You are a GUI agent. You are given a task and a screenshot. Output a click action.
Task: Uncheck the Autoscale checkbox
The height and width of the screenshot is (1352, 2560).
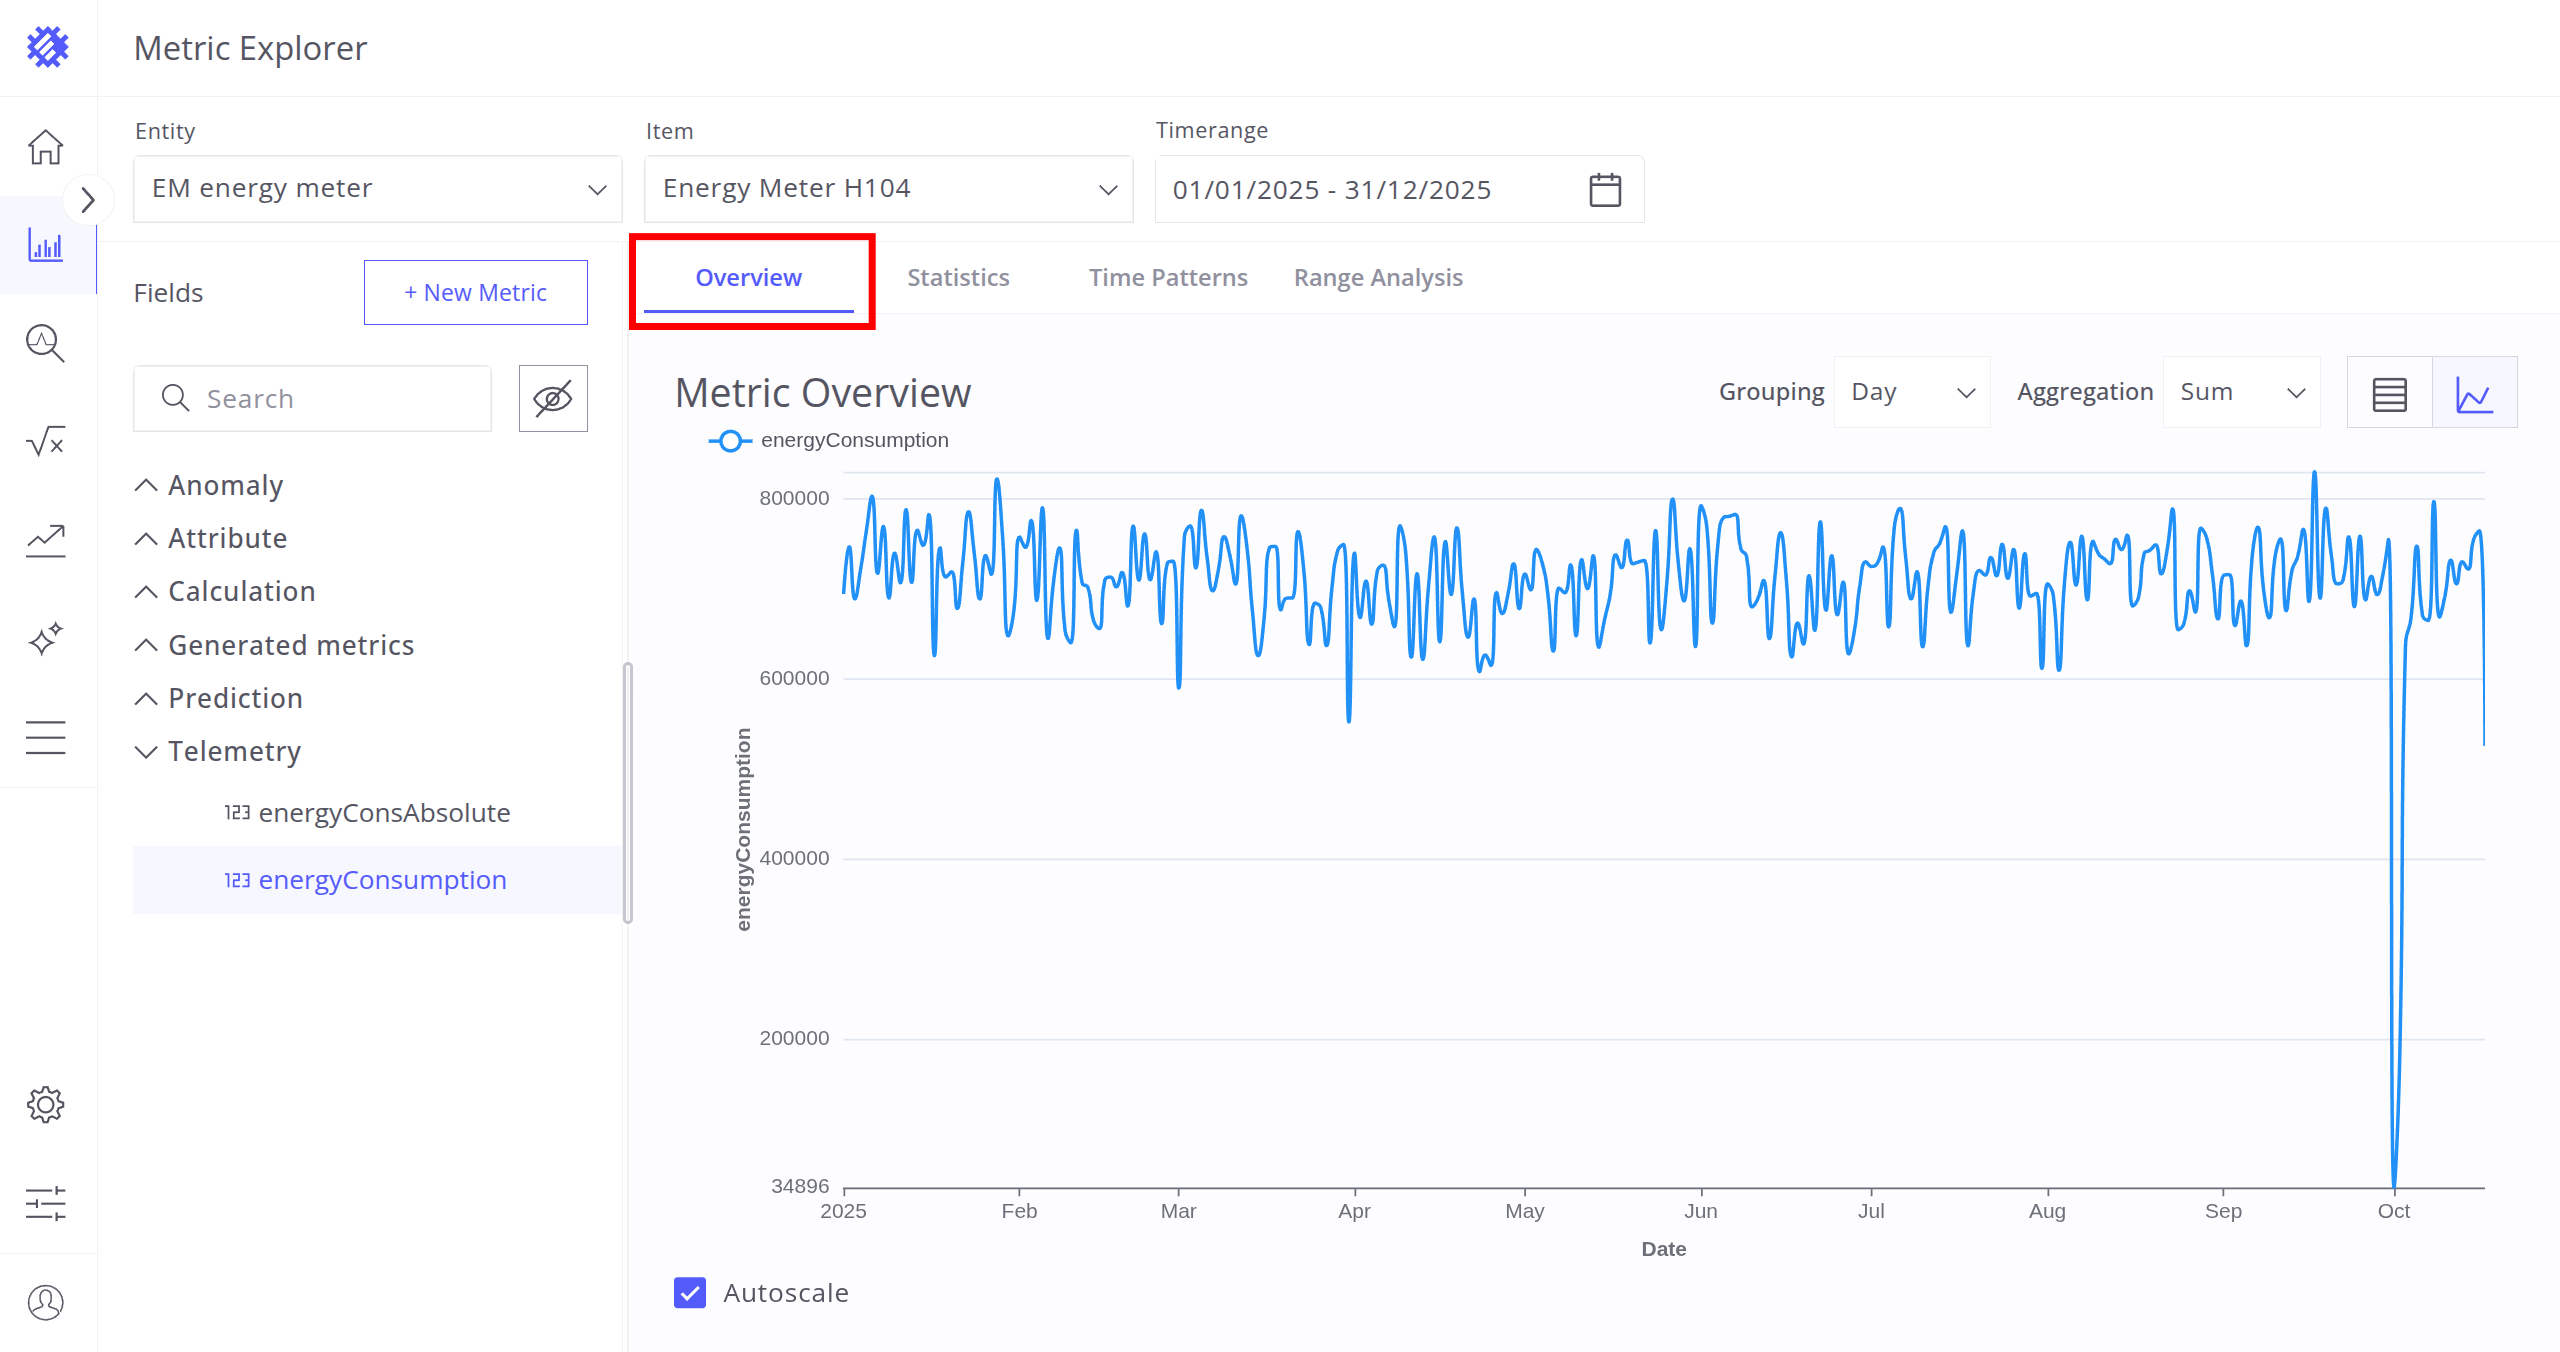click(x=690, y=1293)
